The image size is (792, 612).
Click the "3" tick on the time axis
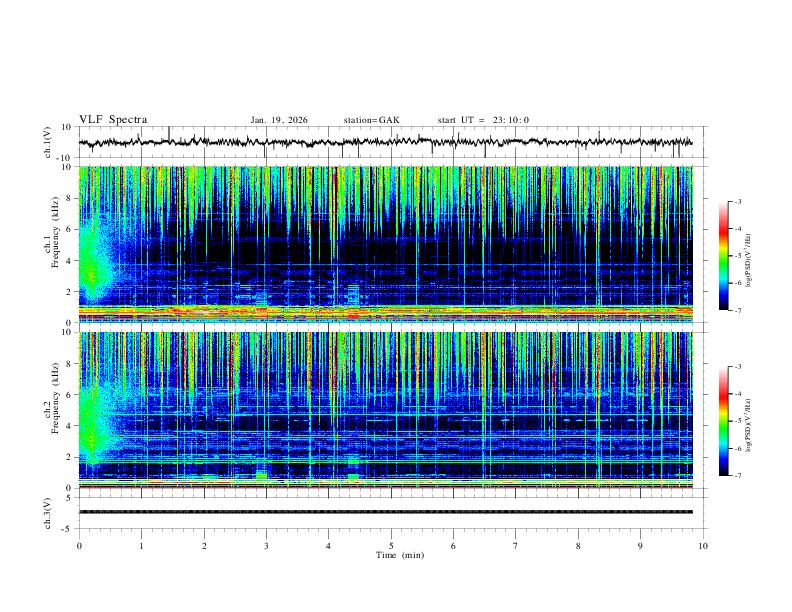(266, 546)
